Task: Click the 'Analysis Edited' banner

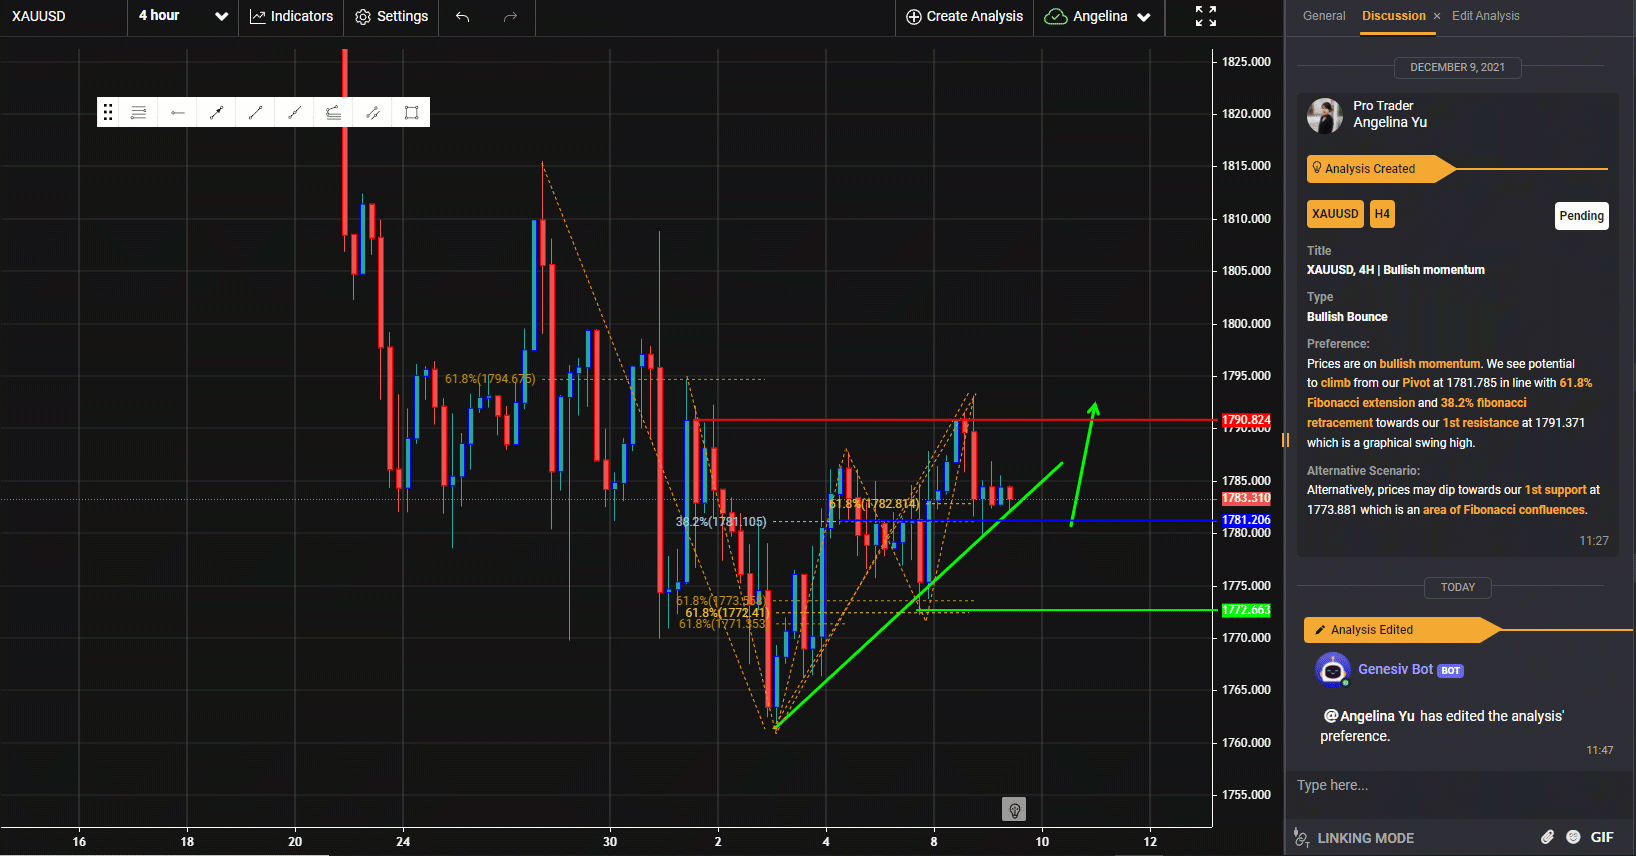Action: click(x=1402, y=630)
